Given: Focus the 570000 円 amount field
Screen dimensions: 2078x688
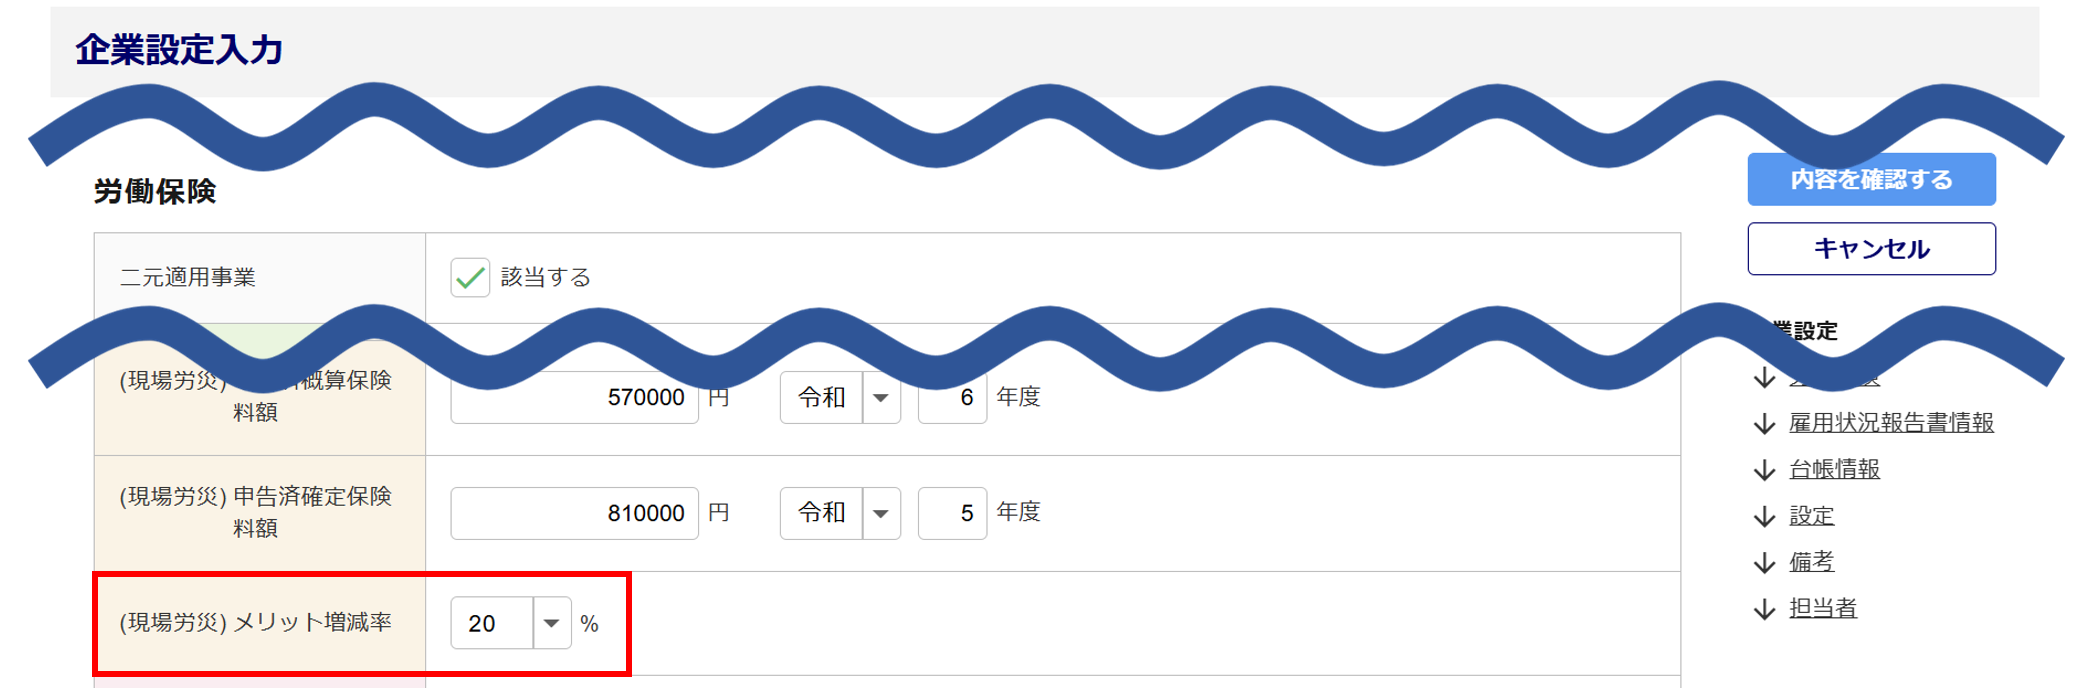Looking at the screenshot, I should (574, 398).
